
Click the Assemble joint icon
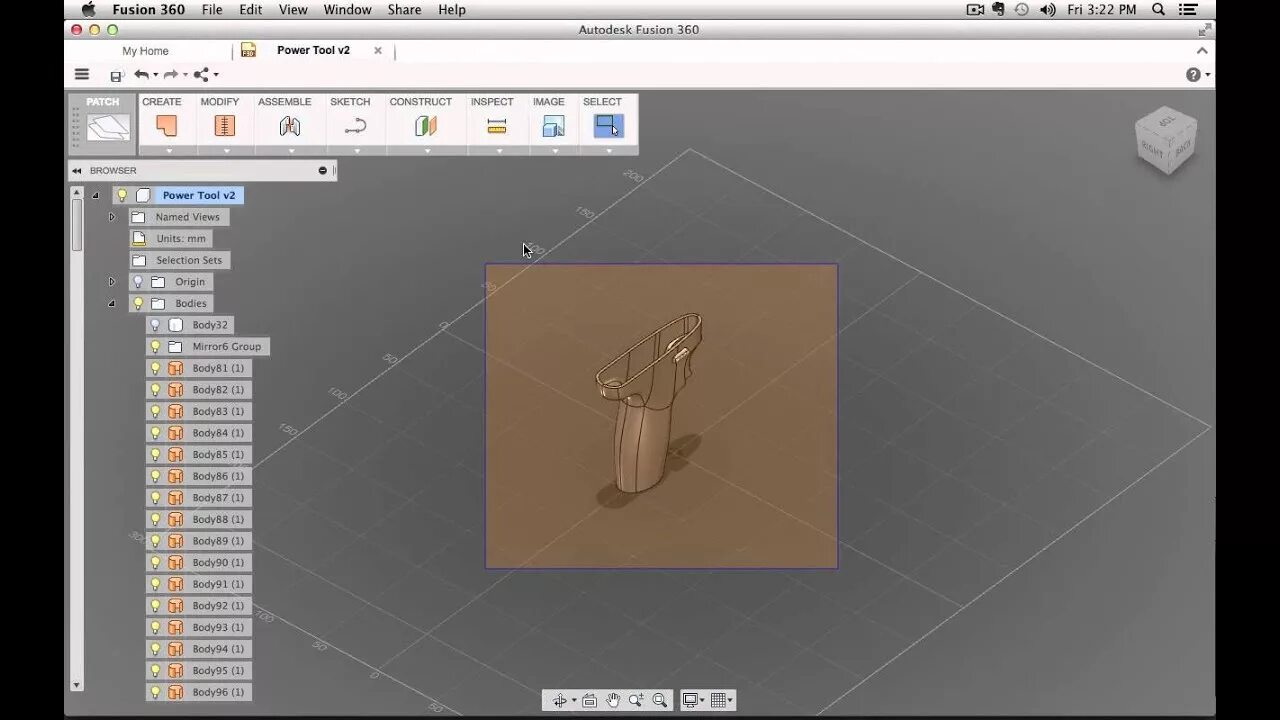290,126
